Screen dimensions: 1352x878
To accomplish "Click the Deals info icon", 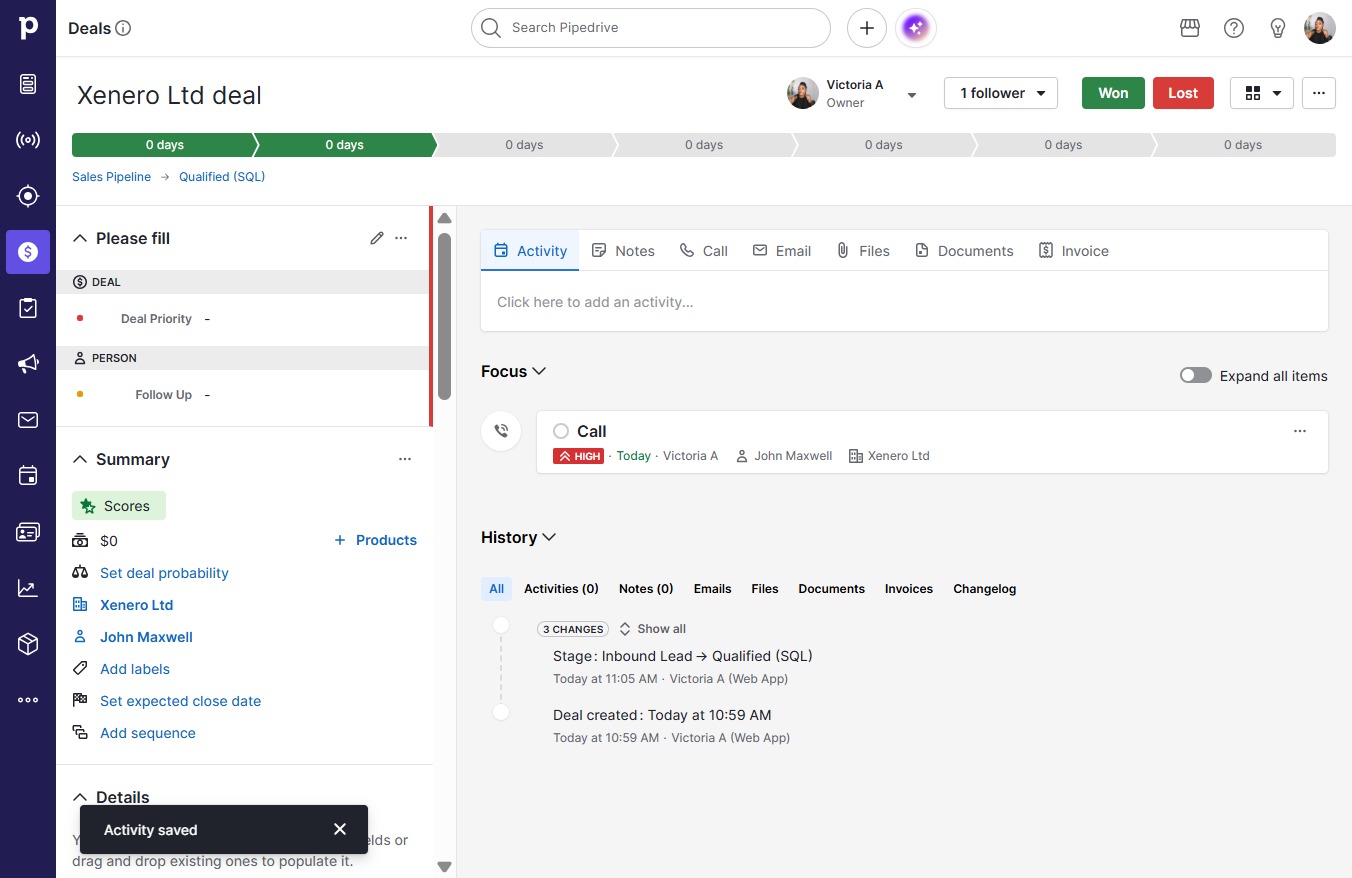I will (124, 28).
